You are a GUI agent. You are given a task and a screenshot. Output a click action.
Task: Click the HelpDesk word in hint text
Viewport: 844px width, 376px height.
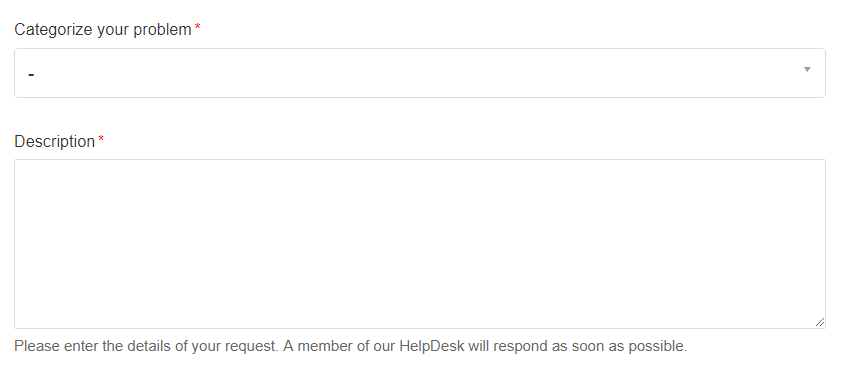(x=432, y=346)
